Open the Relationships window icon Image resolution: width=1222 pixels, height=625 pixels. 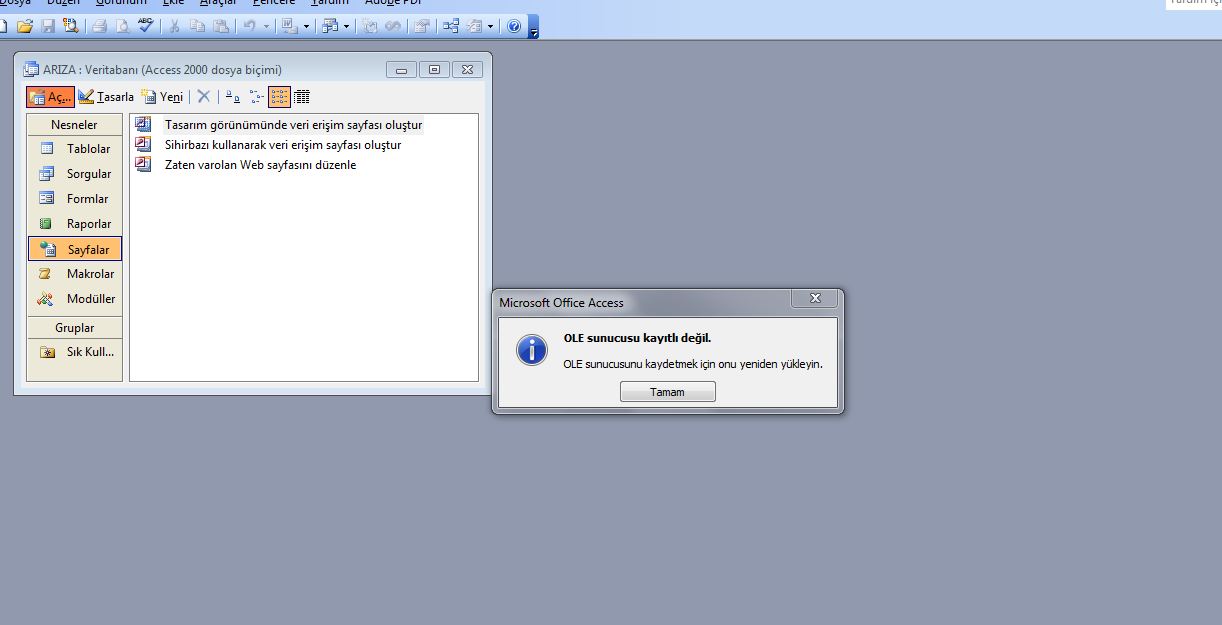point(451,26)
